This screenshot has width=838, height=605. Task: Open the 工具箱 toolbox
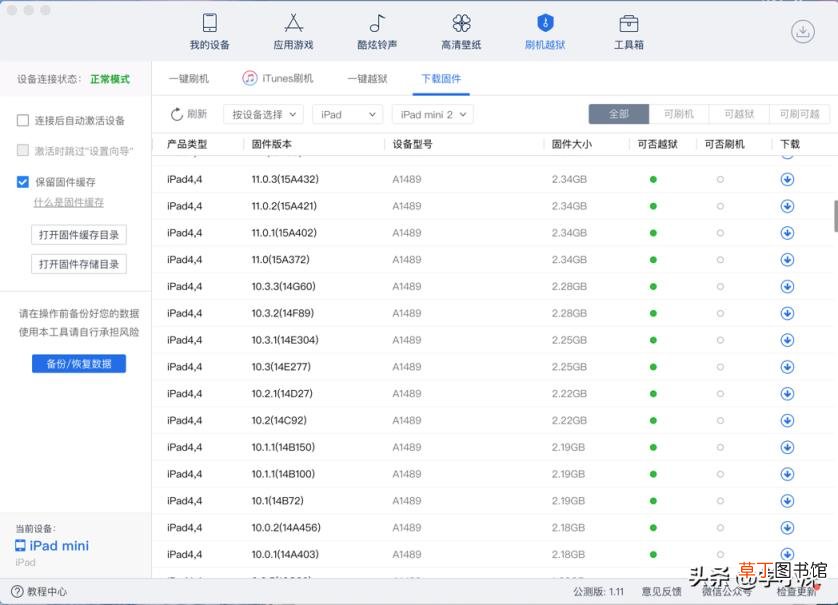[628, 32]
